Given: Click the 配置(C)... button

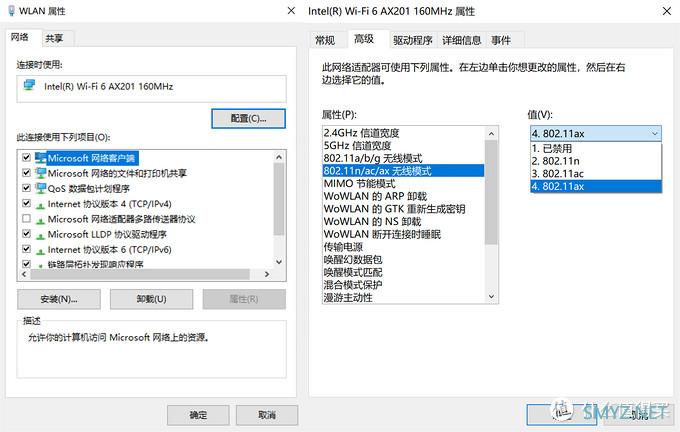Looking at the screenshot, I should tap(248, 118).
